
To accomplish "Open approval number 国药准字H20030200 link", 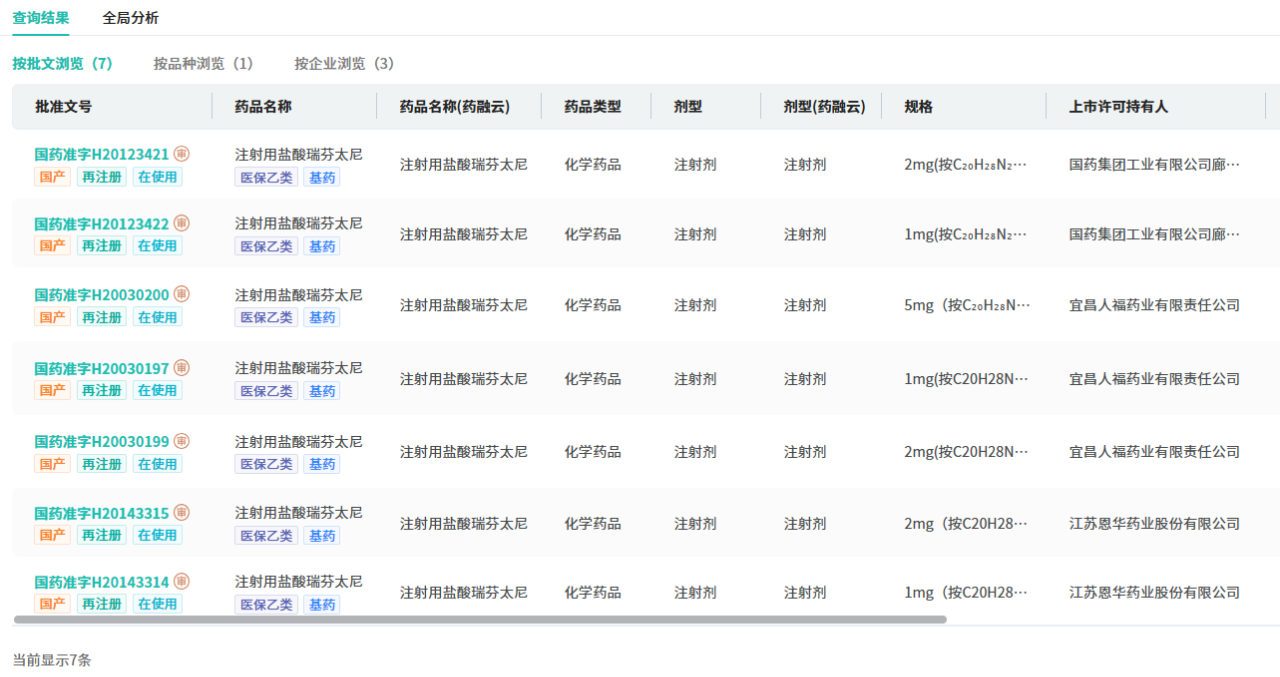I will 101,295.
